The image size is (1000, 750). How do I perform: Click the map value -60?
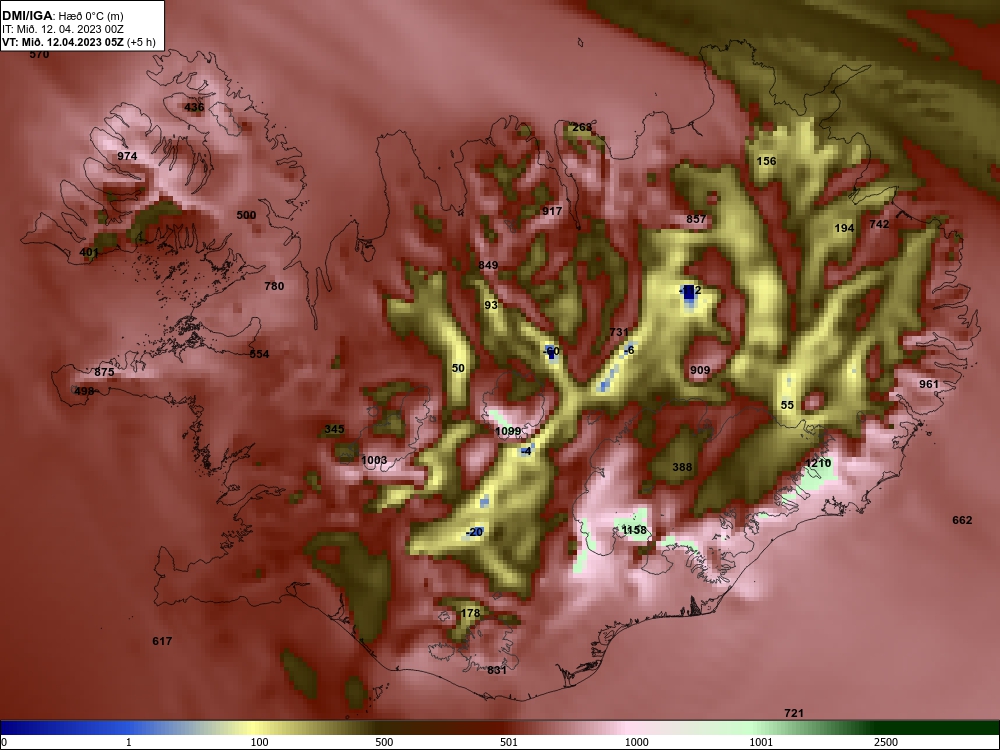tap(551, 351)
